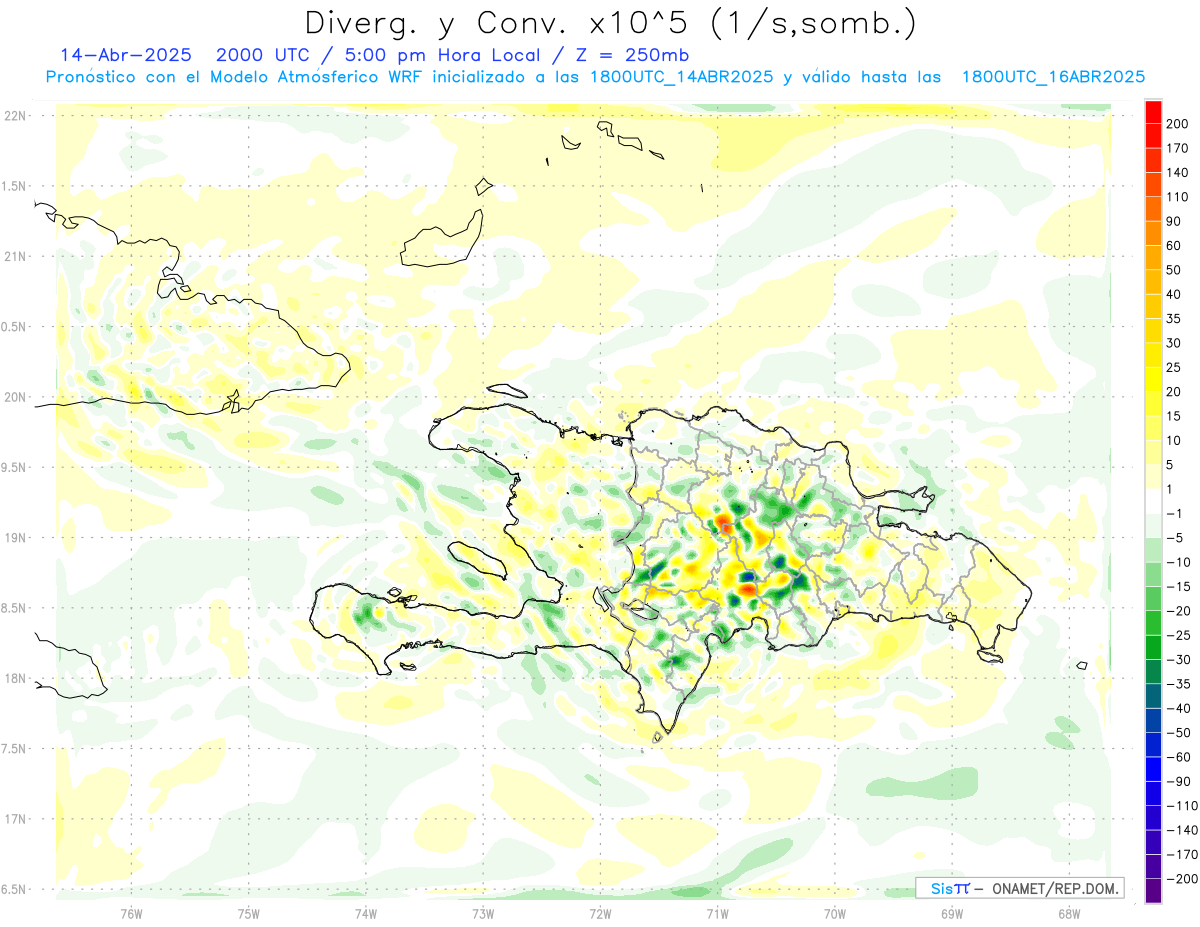Click the "17N" latitude label
The width and height of the screenshot is (1200, 927).
point(14,820)
